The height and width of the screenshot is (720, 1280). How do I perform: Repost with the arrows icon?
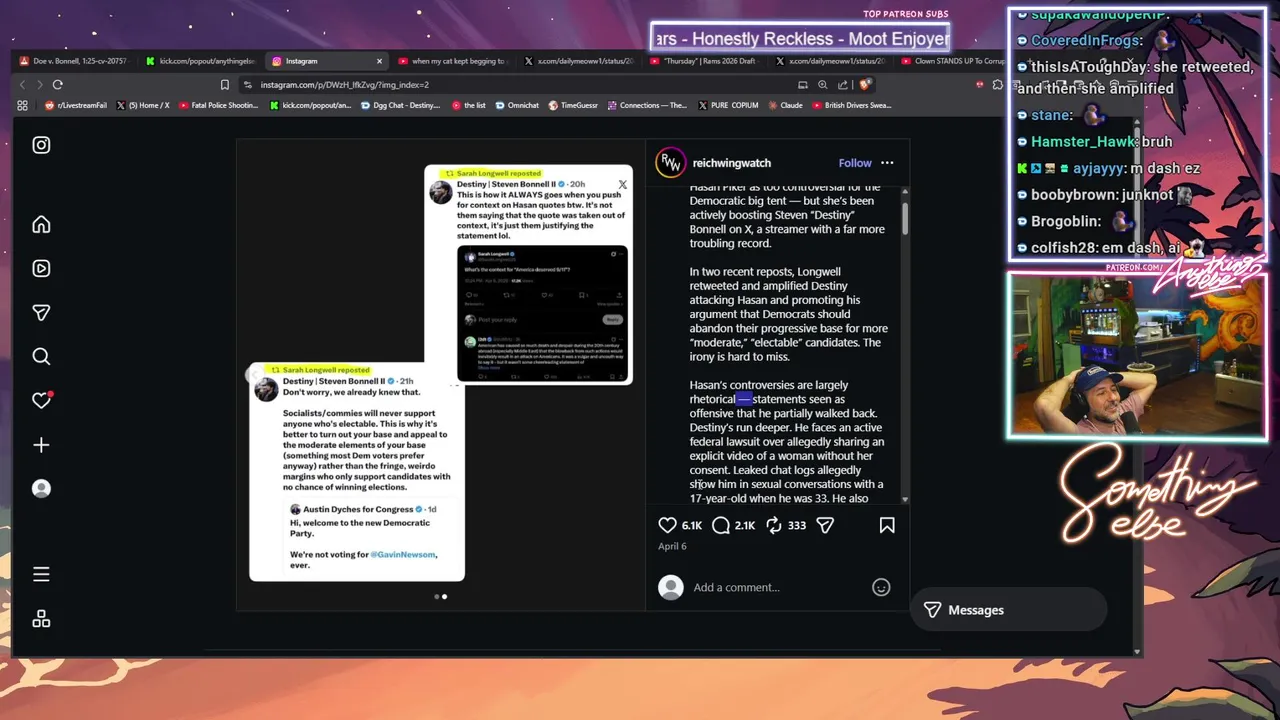pyautogui.click(x=774, y=525)
